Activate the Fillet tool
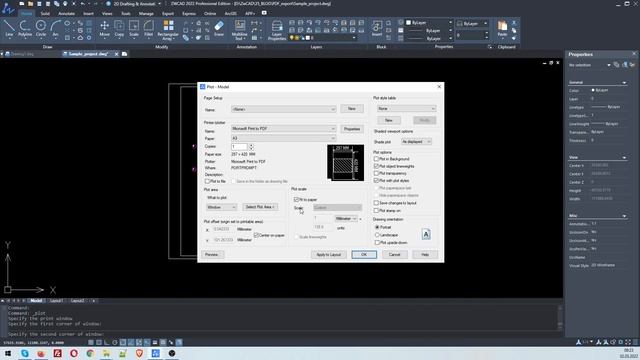Viewport: 640px width, 360px height. [x=149, y=29]
